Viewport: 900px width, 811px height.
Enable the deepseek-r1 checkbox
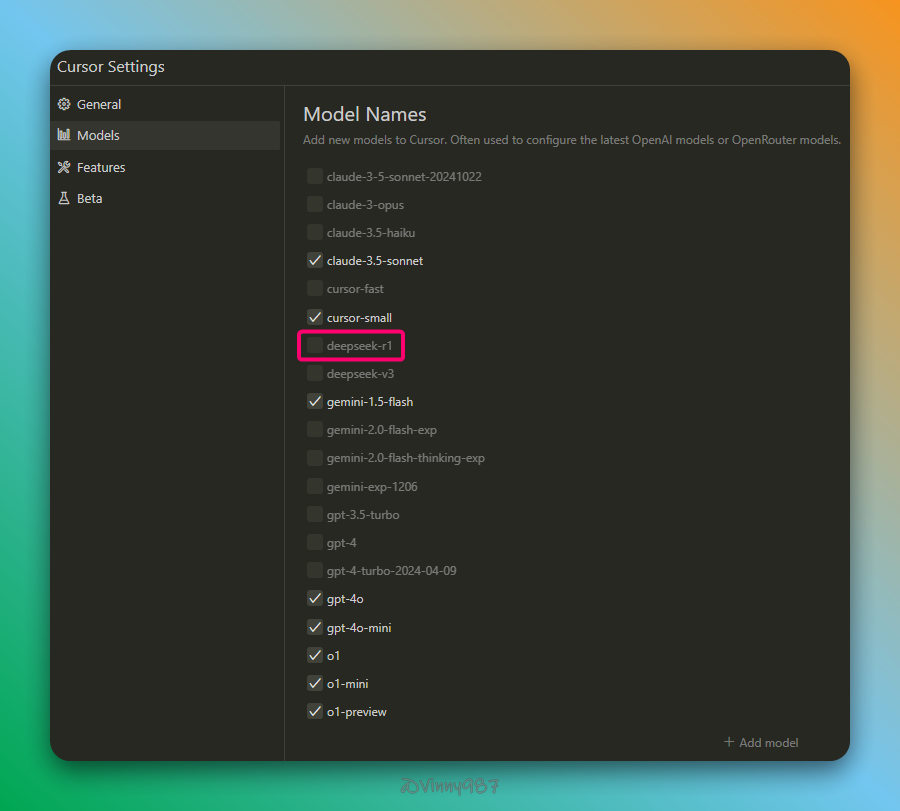click(x=315, y=346)
